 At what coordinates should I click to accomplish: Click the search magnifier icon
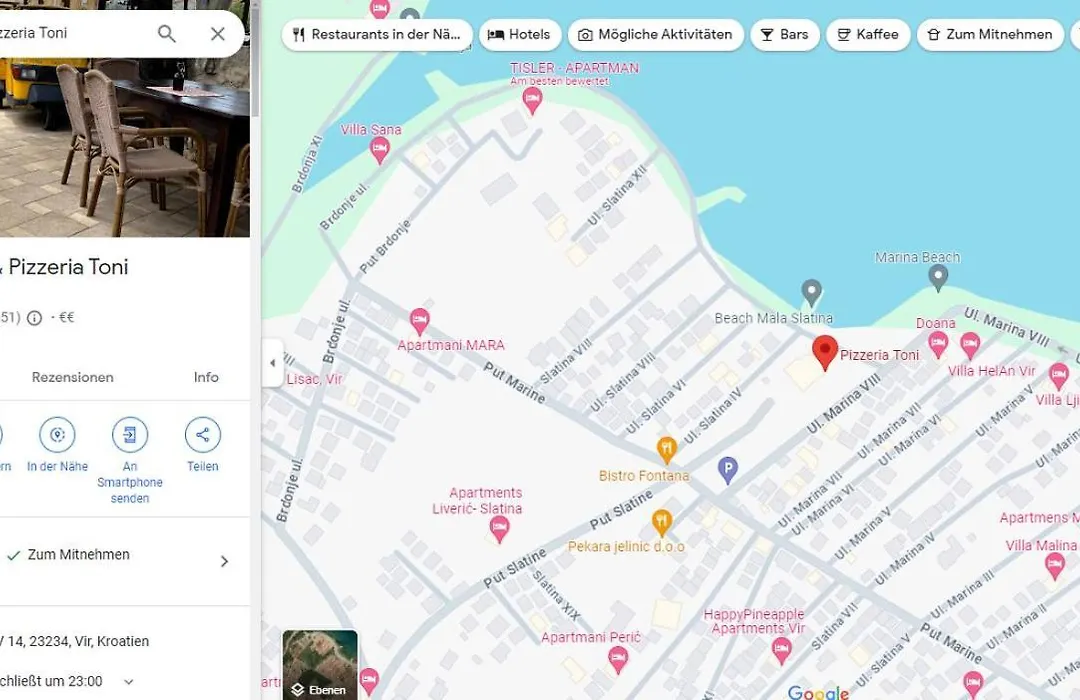167,33
